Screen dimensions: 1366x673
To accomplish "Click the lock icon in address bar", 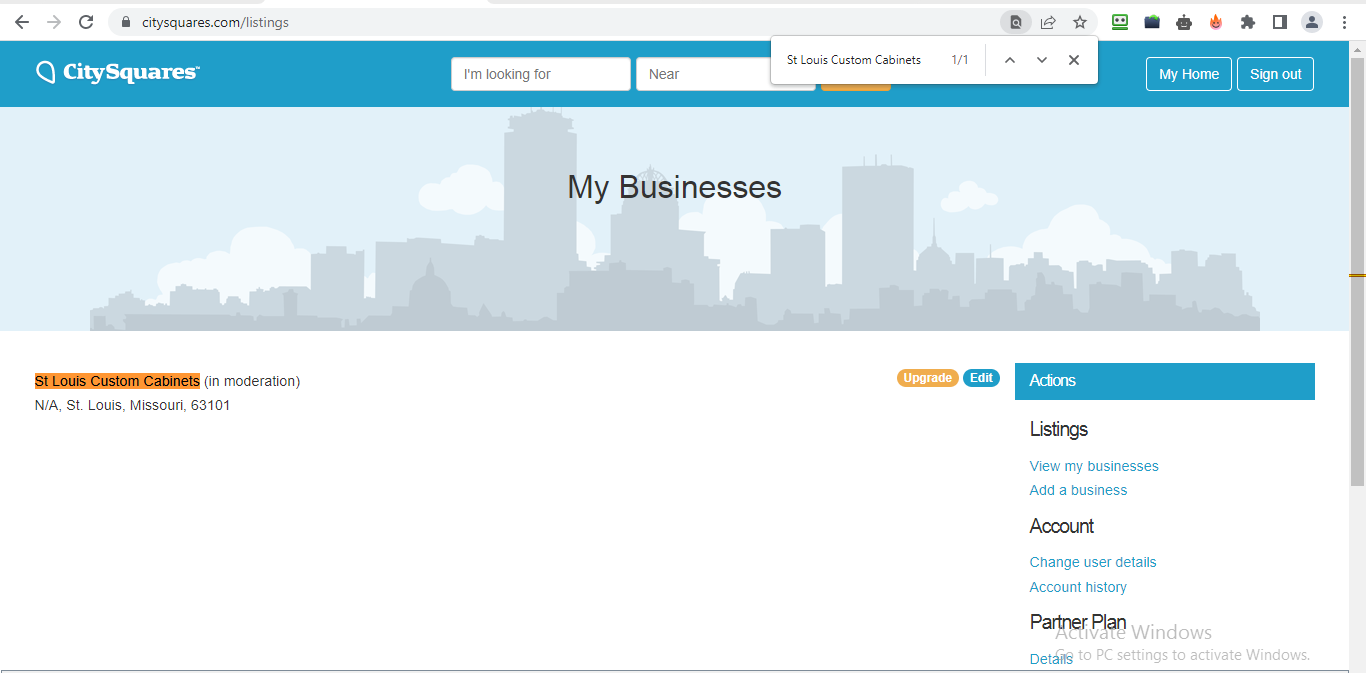I will [x=126, y=22].
